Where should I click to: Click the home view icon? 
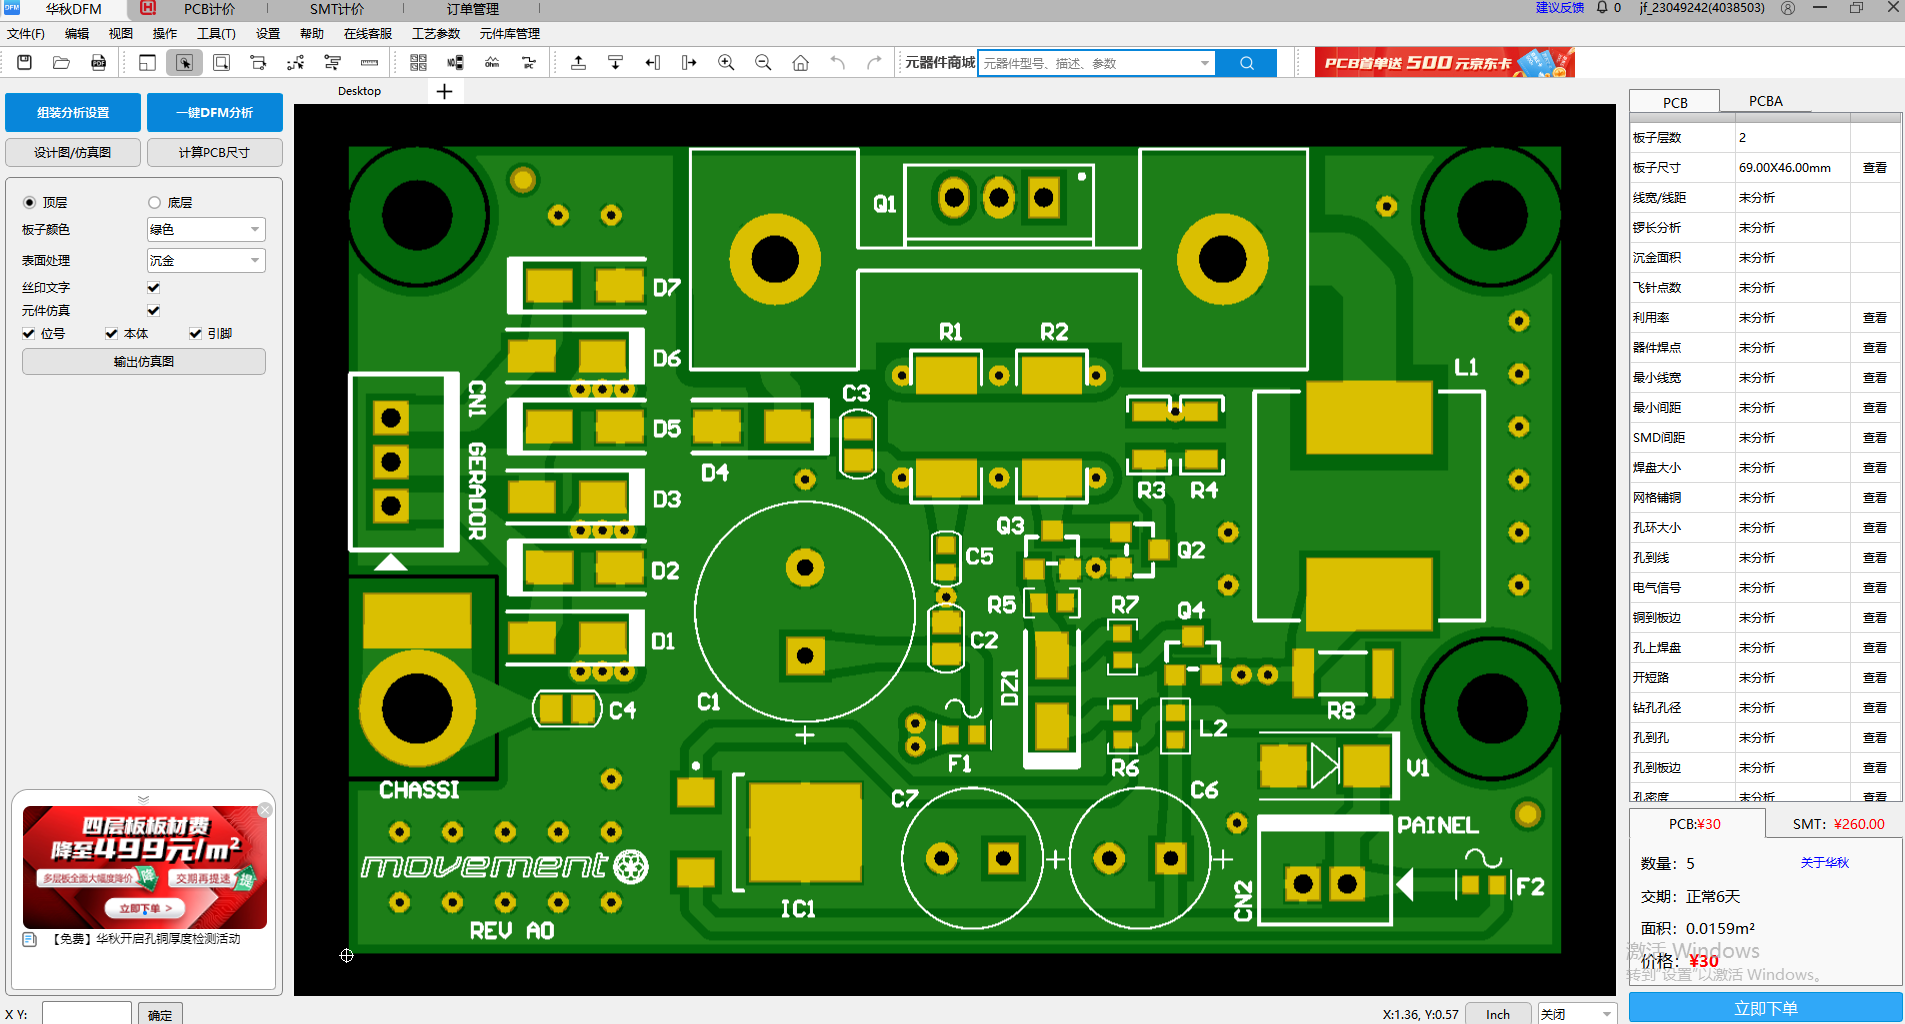[x=800, y=63]
